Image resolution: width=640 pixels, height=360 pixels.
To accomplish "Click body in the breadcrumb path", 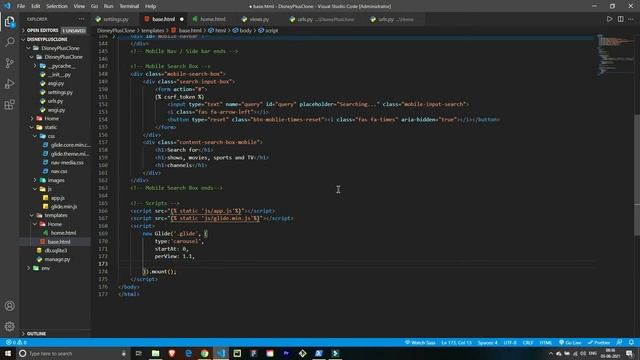I will (x=245, y=31).
